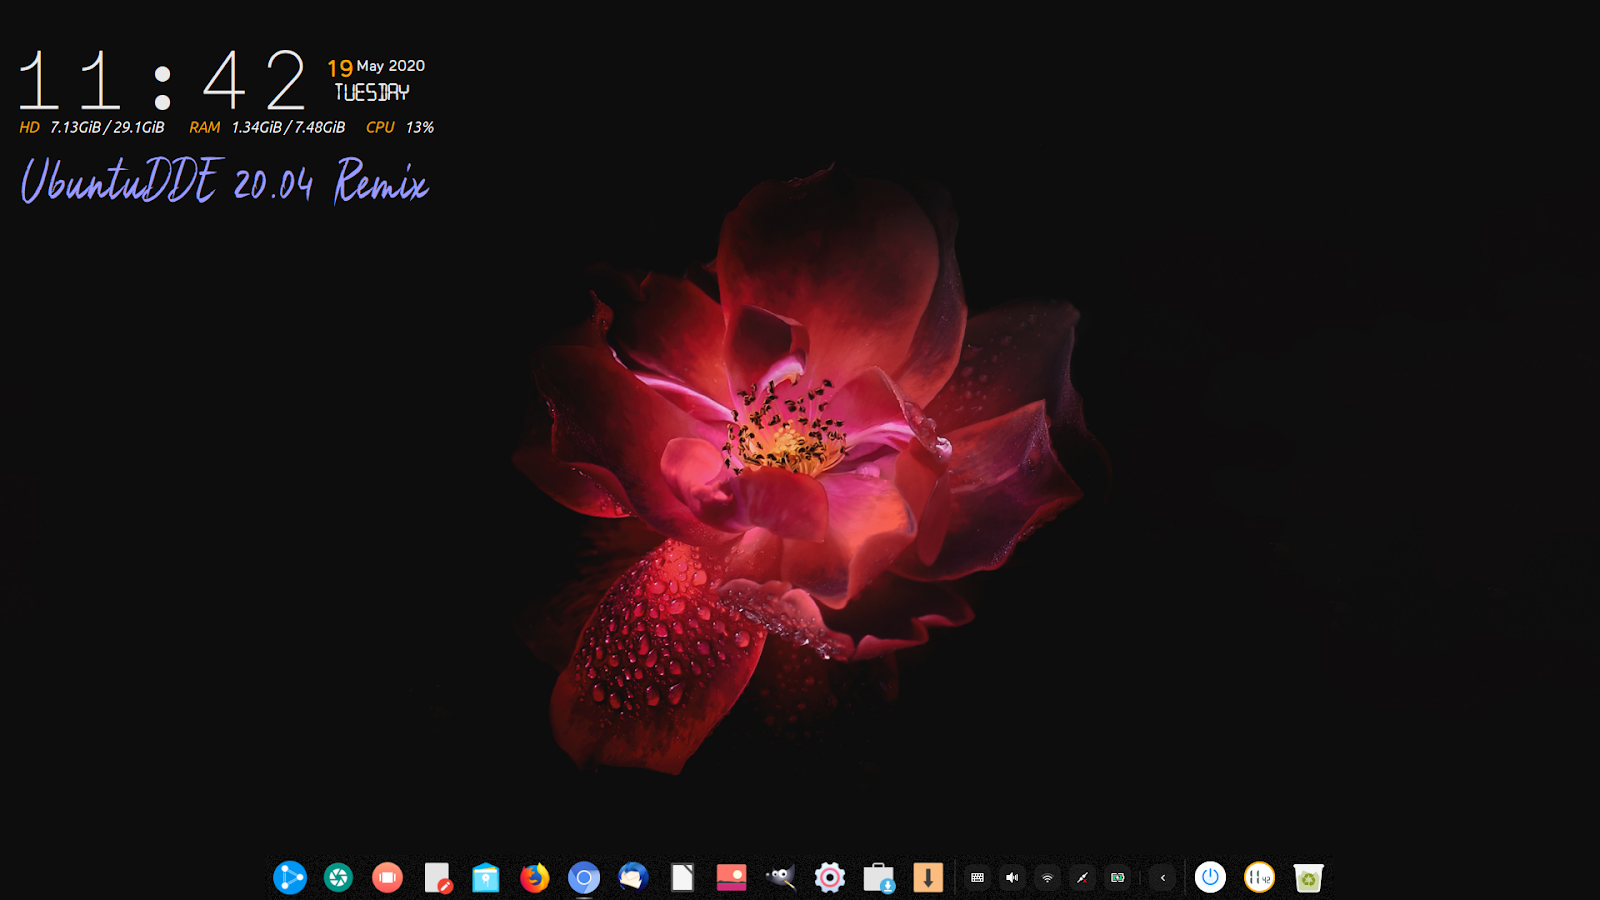The height and width of the screenshot is (900, 1600).
Task: Open the LibreOffice blank document icon
Action: 682,878
